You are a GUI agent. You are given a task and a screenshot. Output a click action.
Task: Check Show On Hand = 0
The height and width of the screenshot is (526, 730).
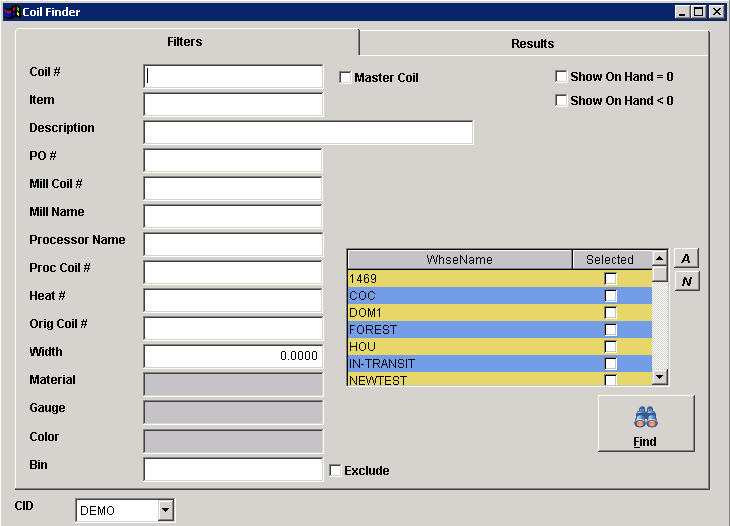coord(561,76)
